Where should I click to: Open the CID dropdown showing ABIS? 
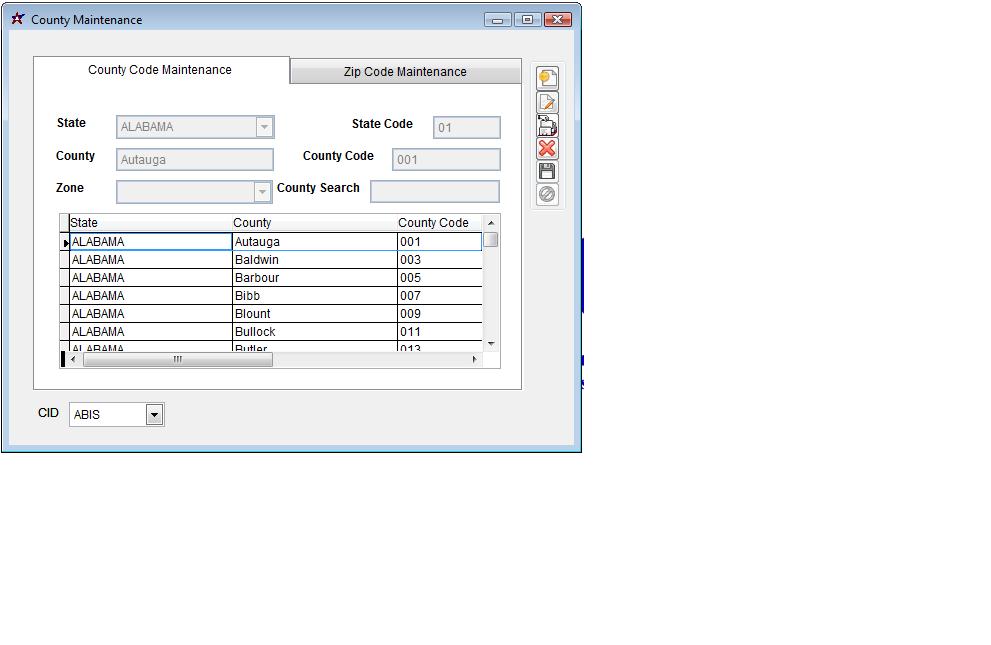(154, 414)
